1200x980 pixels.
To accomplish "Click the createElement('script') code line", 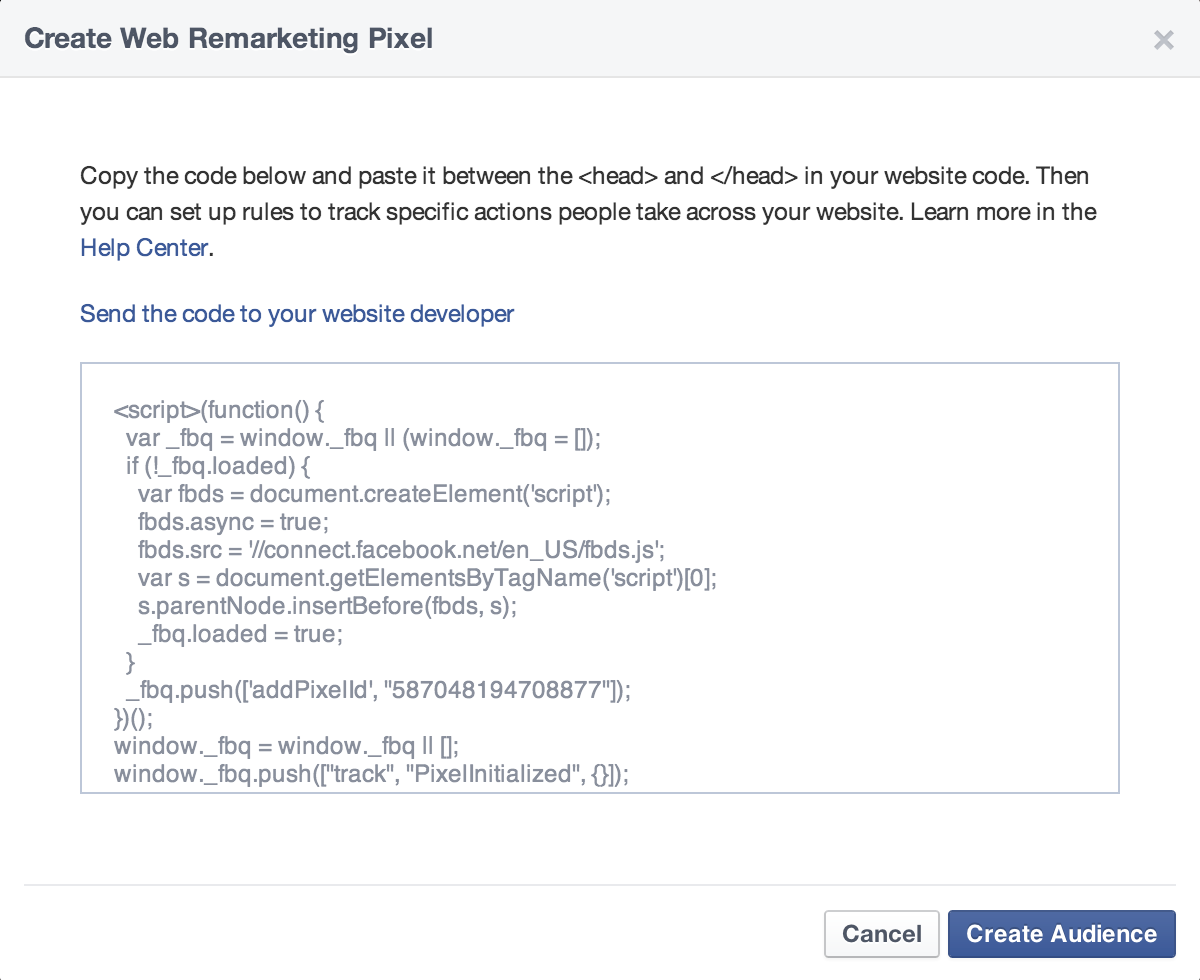I will click(374, 494).
